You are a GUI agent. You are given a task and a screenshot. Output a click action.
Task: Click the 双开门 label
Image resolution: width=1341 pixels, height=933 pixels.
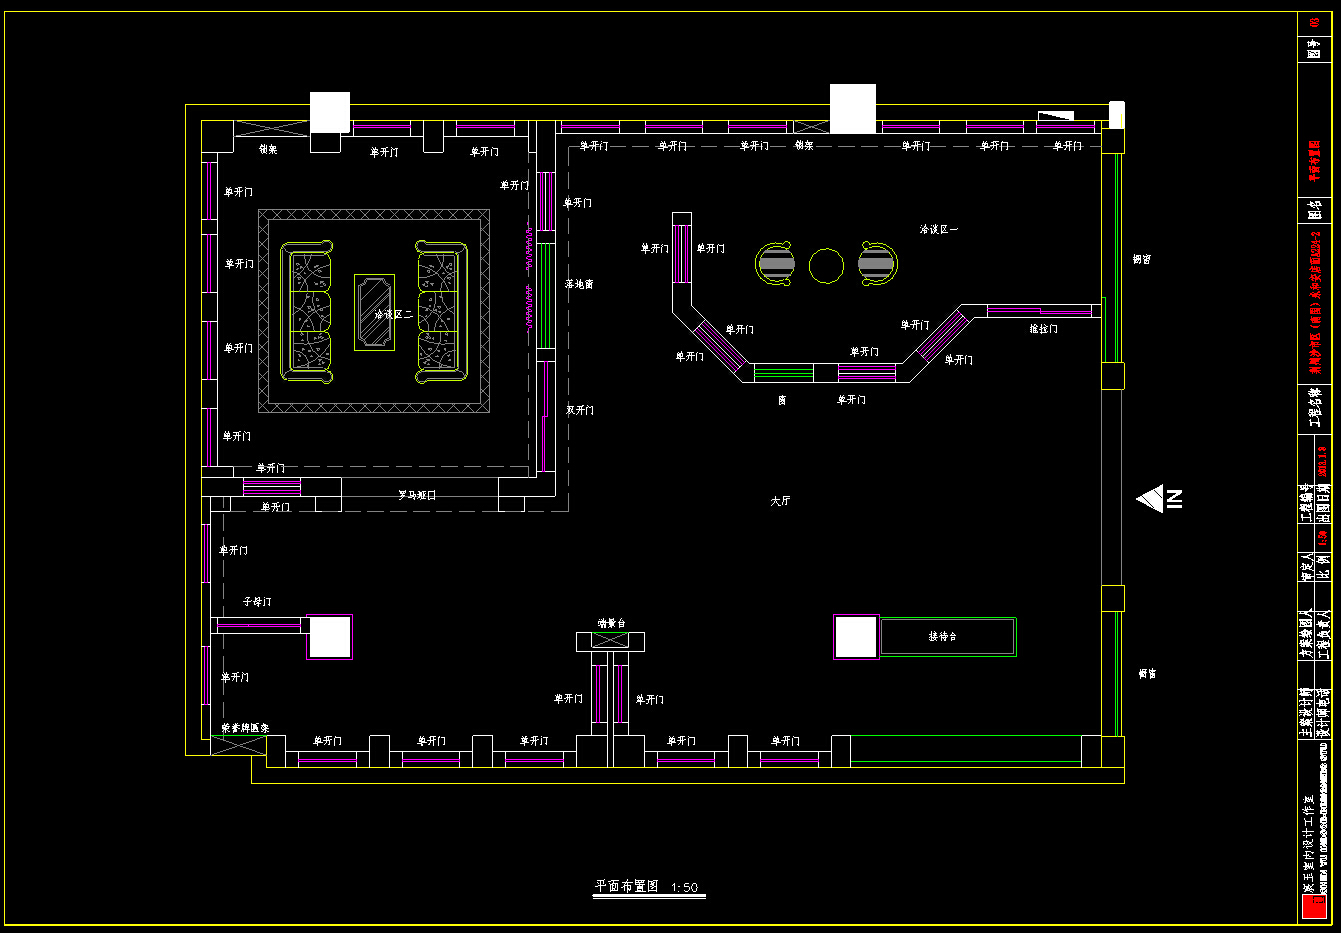[580, 410]
